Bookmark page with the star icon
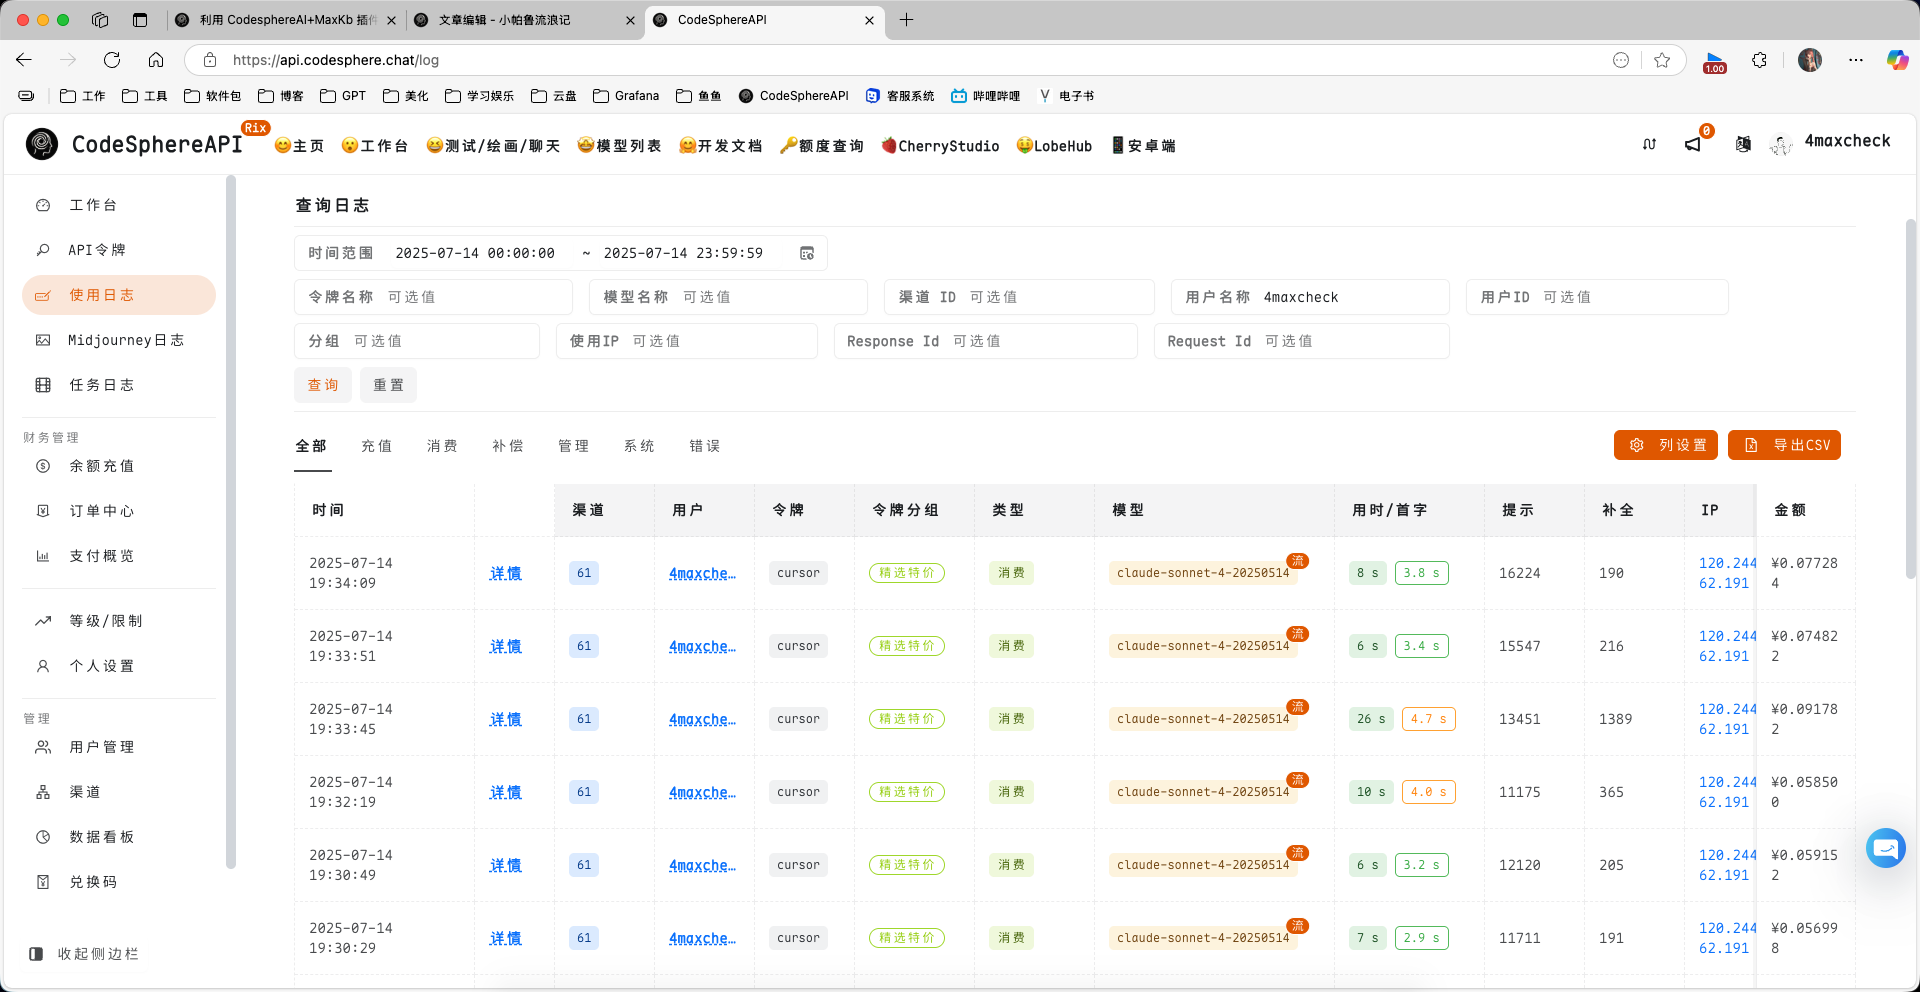 point(1662,60)
